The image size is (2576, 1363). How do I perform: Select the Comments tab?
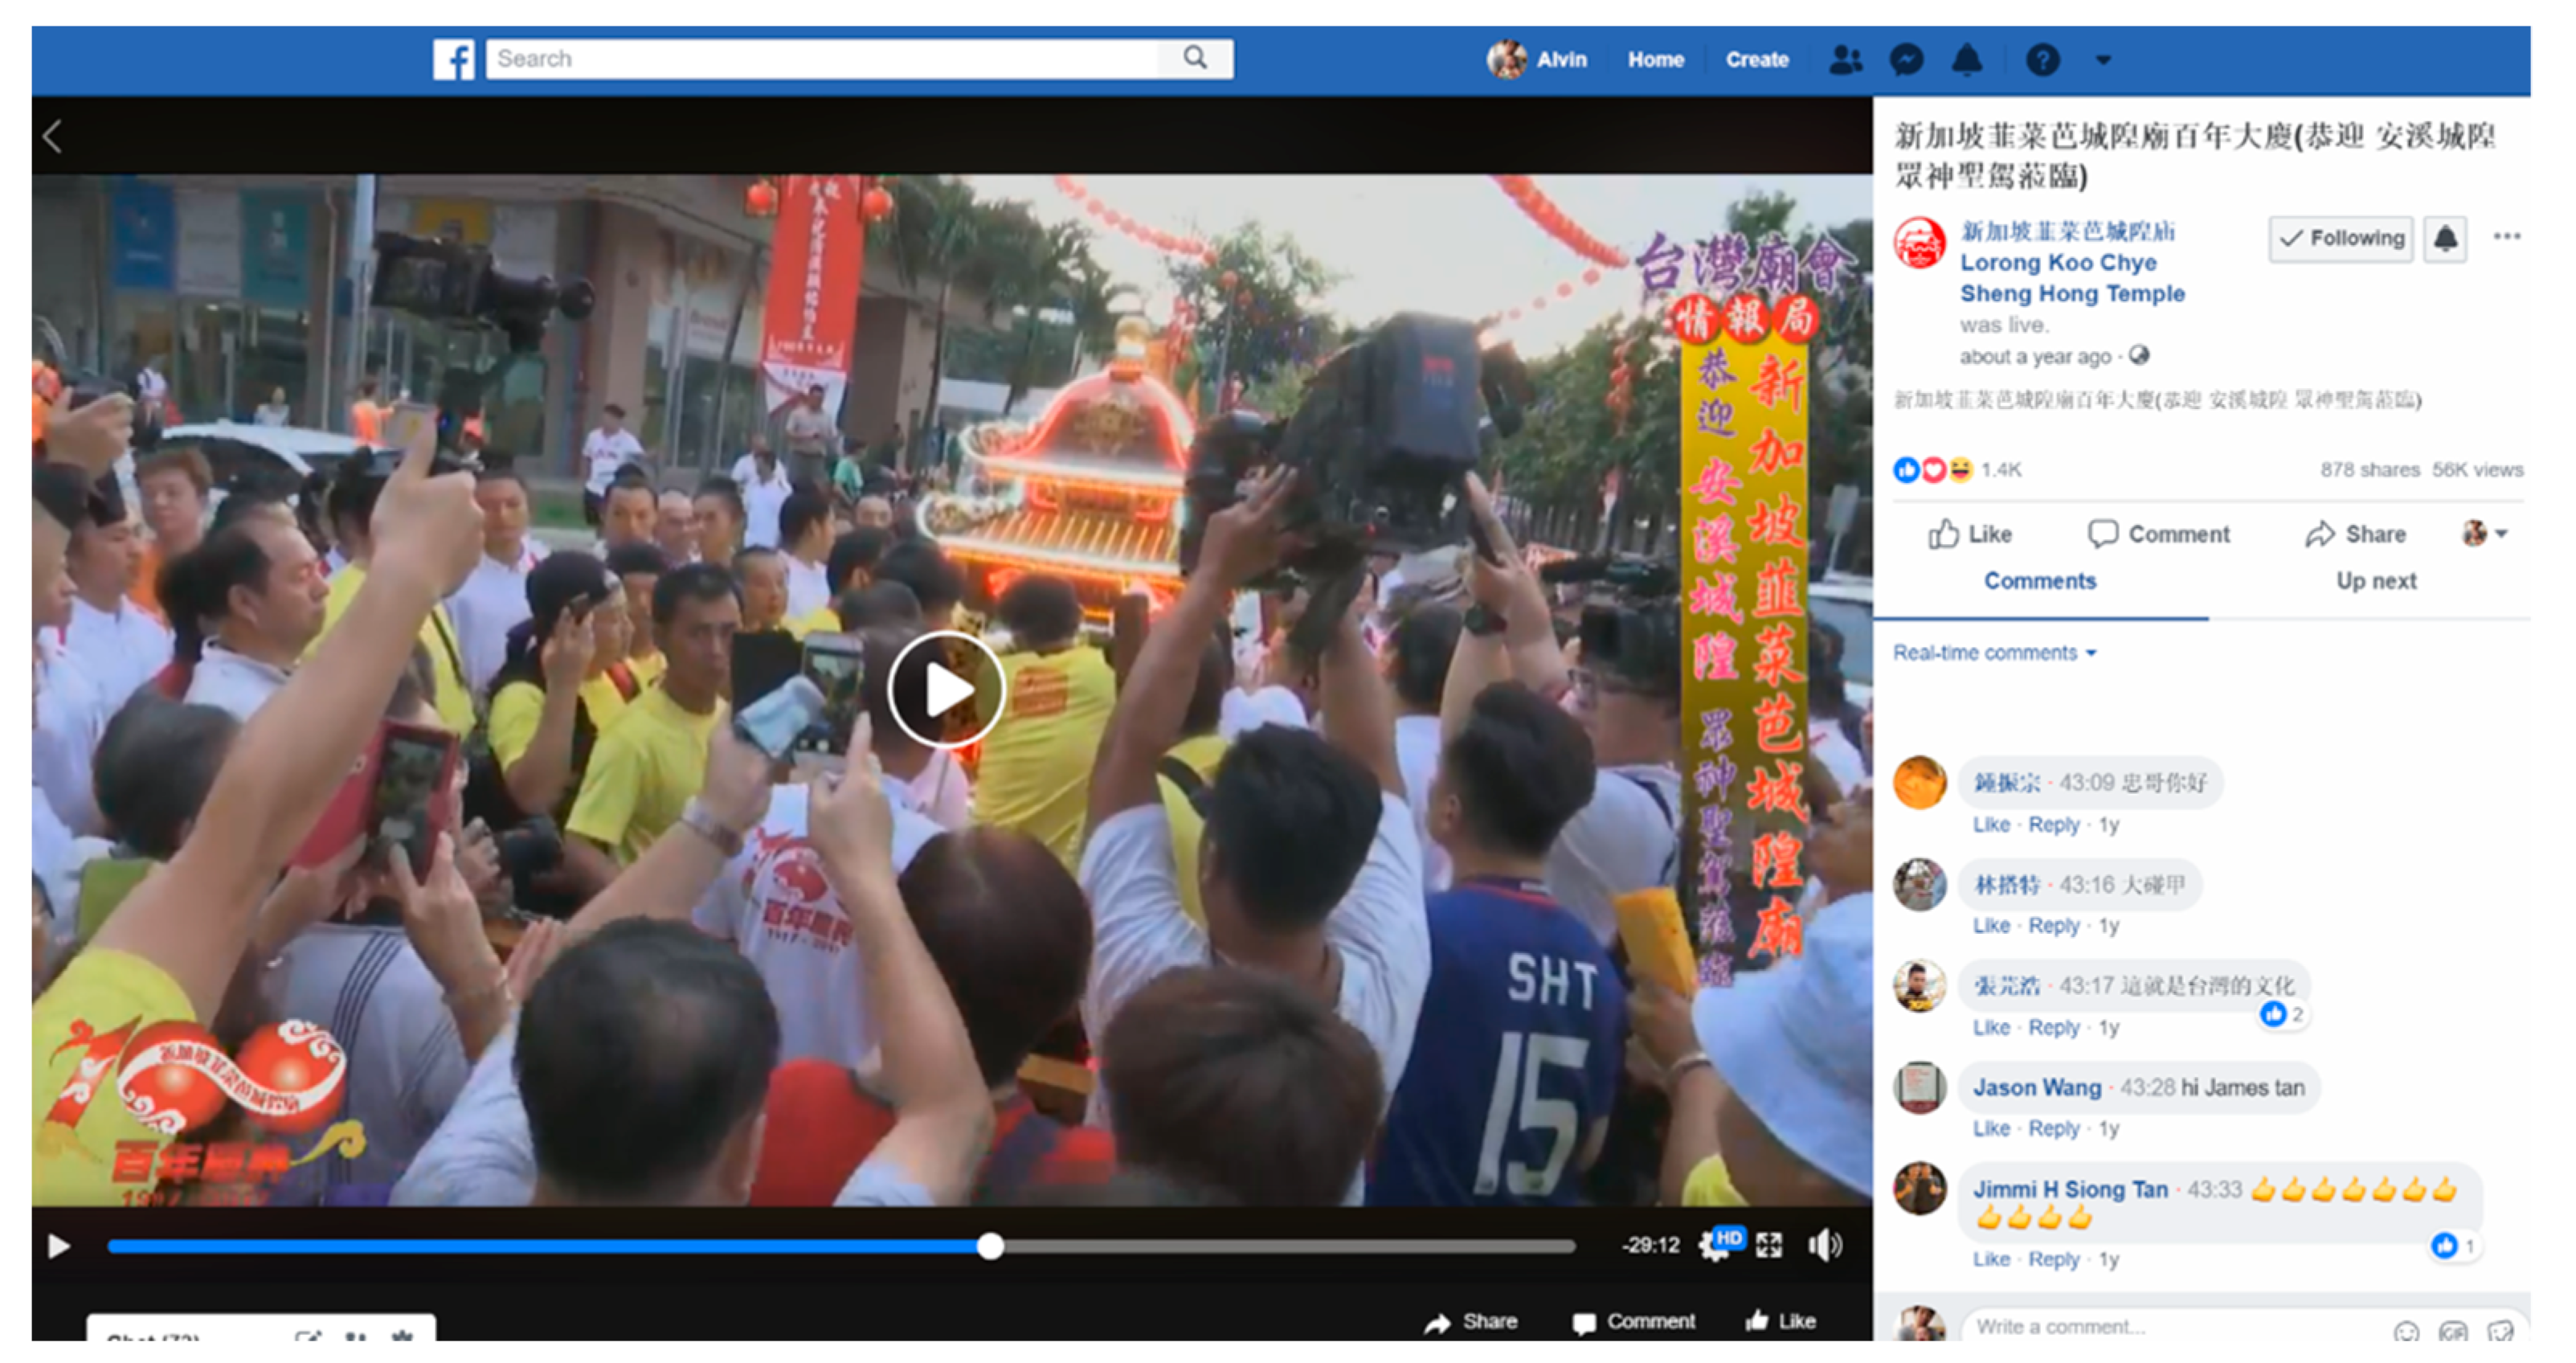[x=2039, y=581]
